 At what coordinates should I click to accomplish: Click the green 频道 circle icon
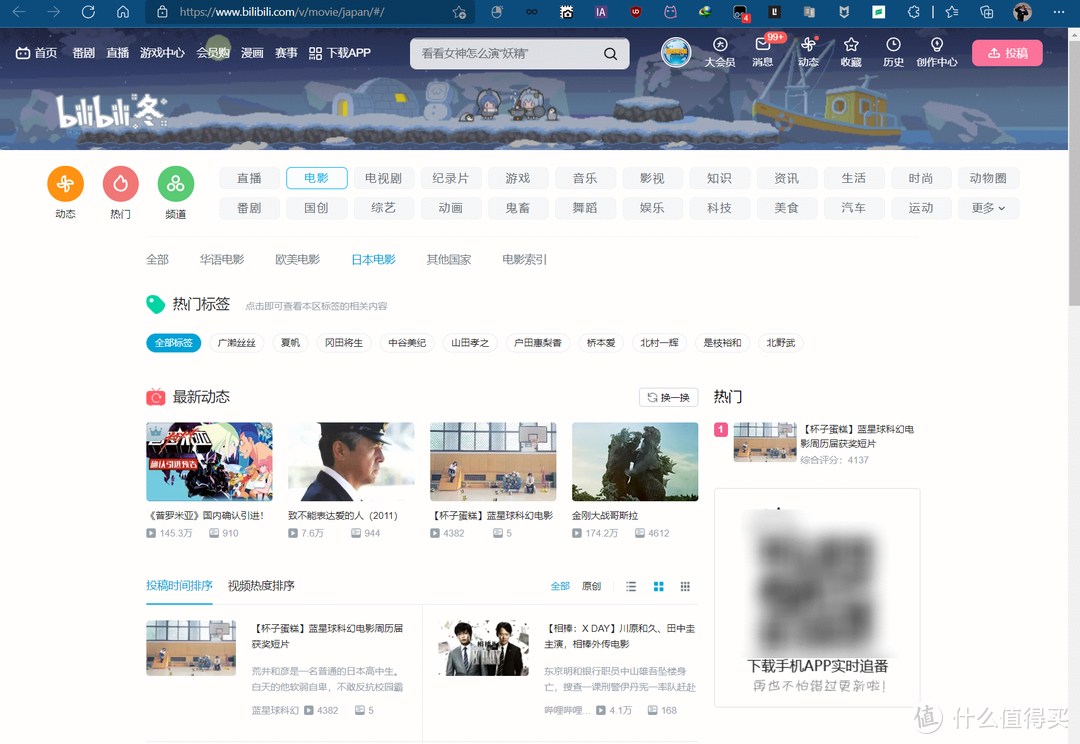pyautogui.click(x=176, y=184)
